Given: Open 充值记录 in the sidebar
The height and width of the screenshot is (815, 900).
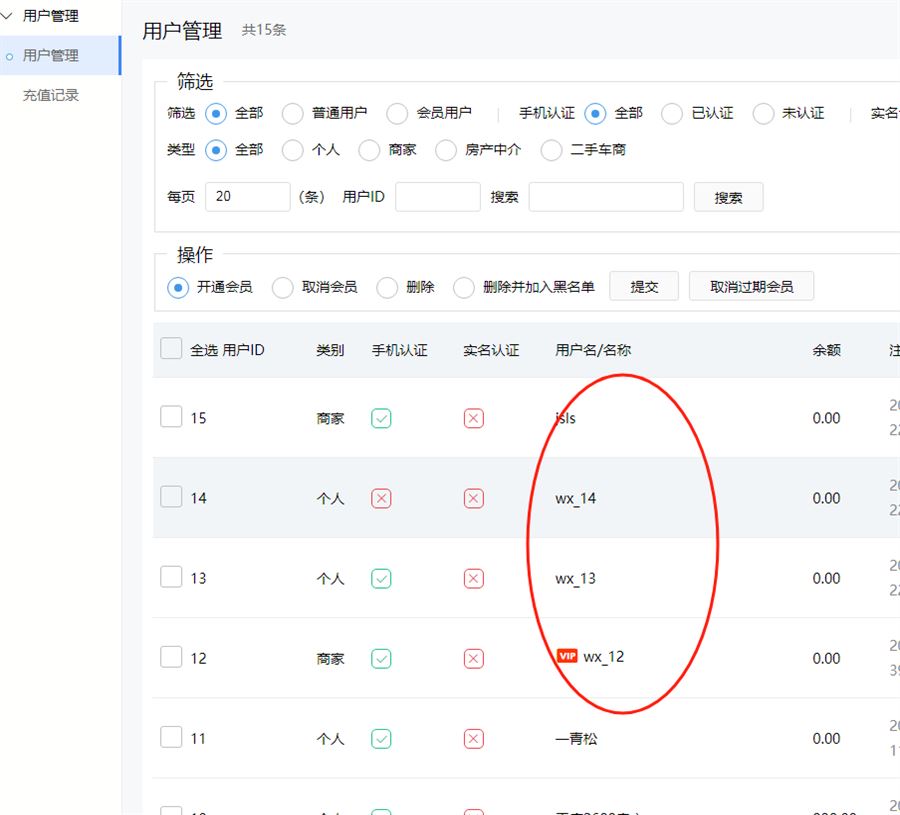Looking at the screenshot, I should pos(51,95).
